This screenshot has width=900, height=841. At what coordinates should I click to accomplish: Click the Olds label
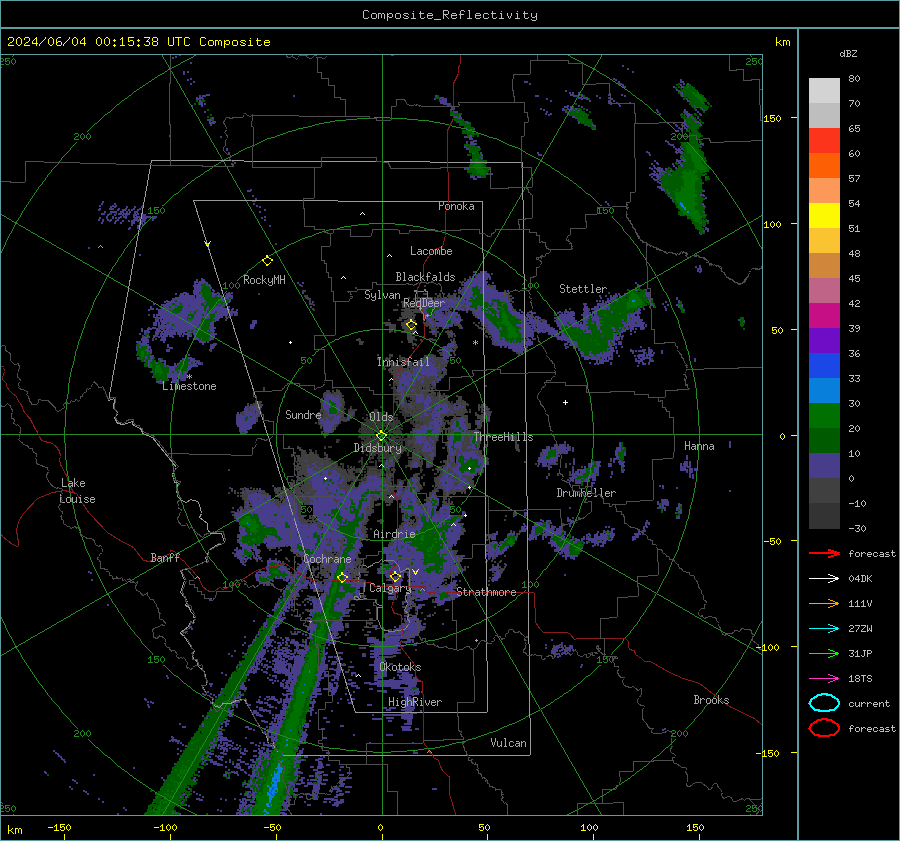[x=381, y=417]
